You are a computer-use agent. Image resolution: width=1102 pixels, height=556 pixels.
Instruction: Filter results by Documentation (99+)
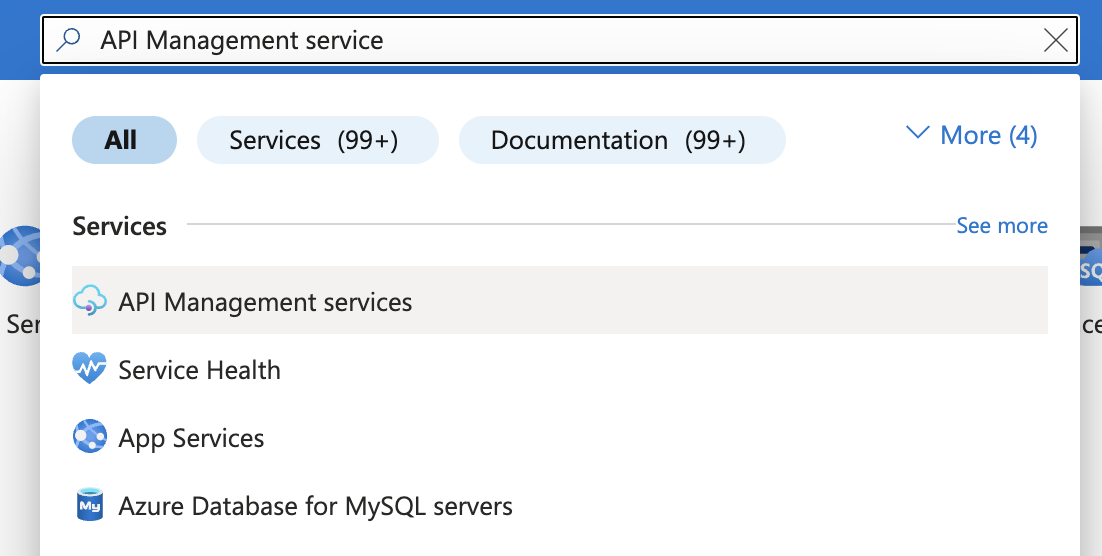pyautogui.click(x=621, y=140)
